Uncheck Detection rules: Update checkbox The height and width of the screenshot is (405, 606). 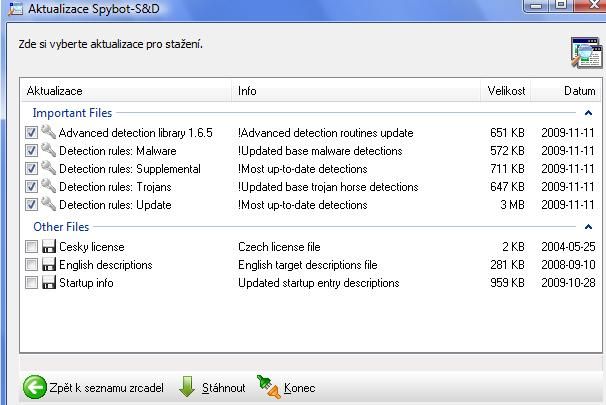click(x=31, y=204)
